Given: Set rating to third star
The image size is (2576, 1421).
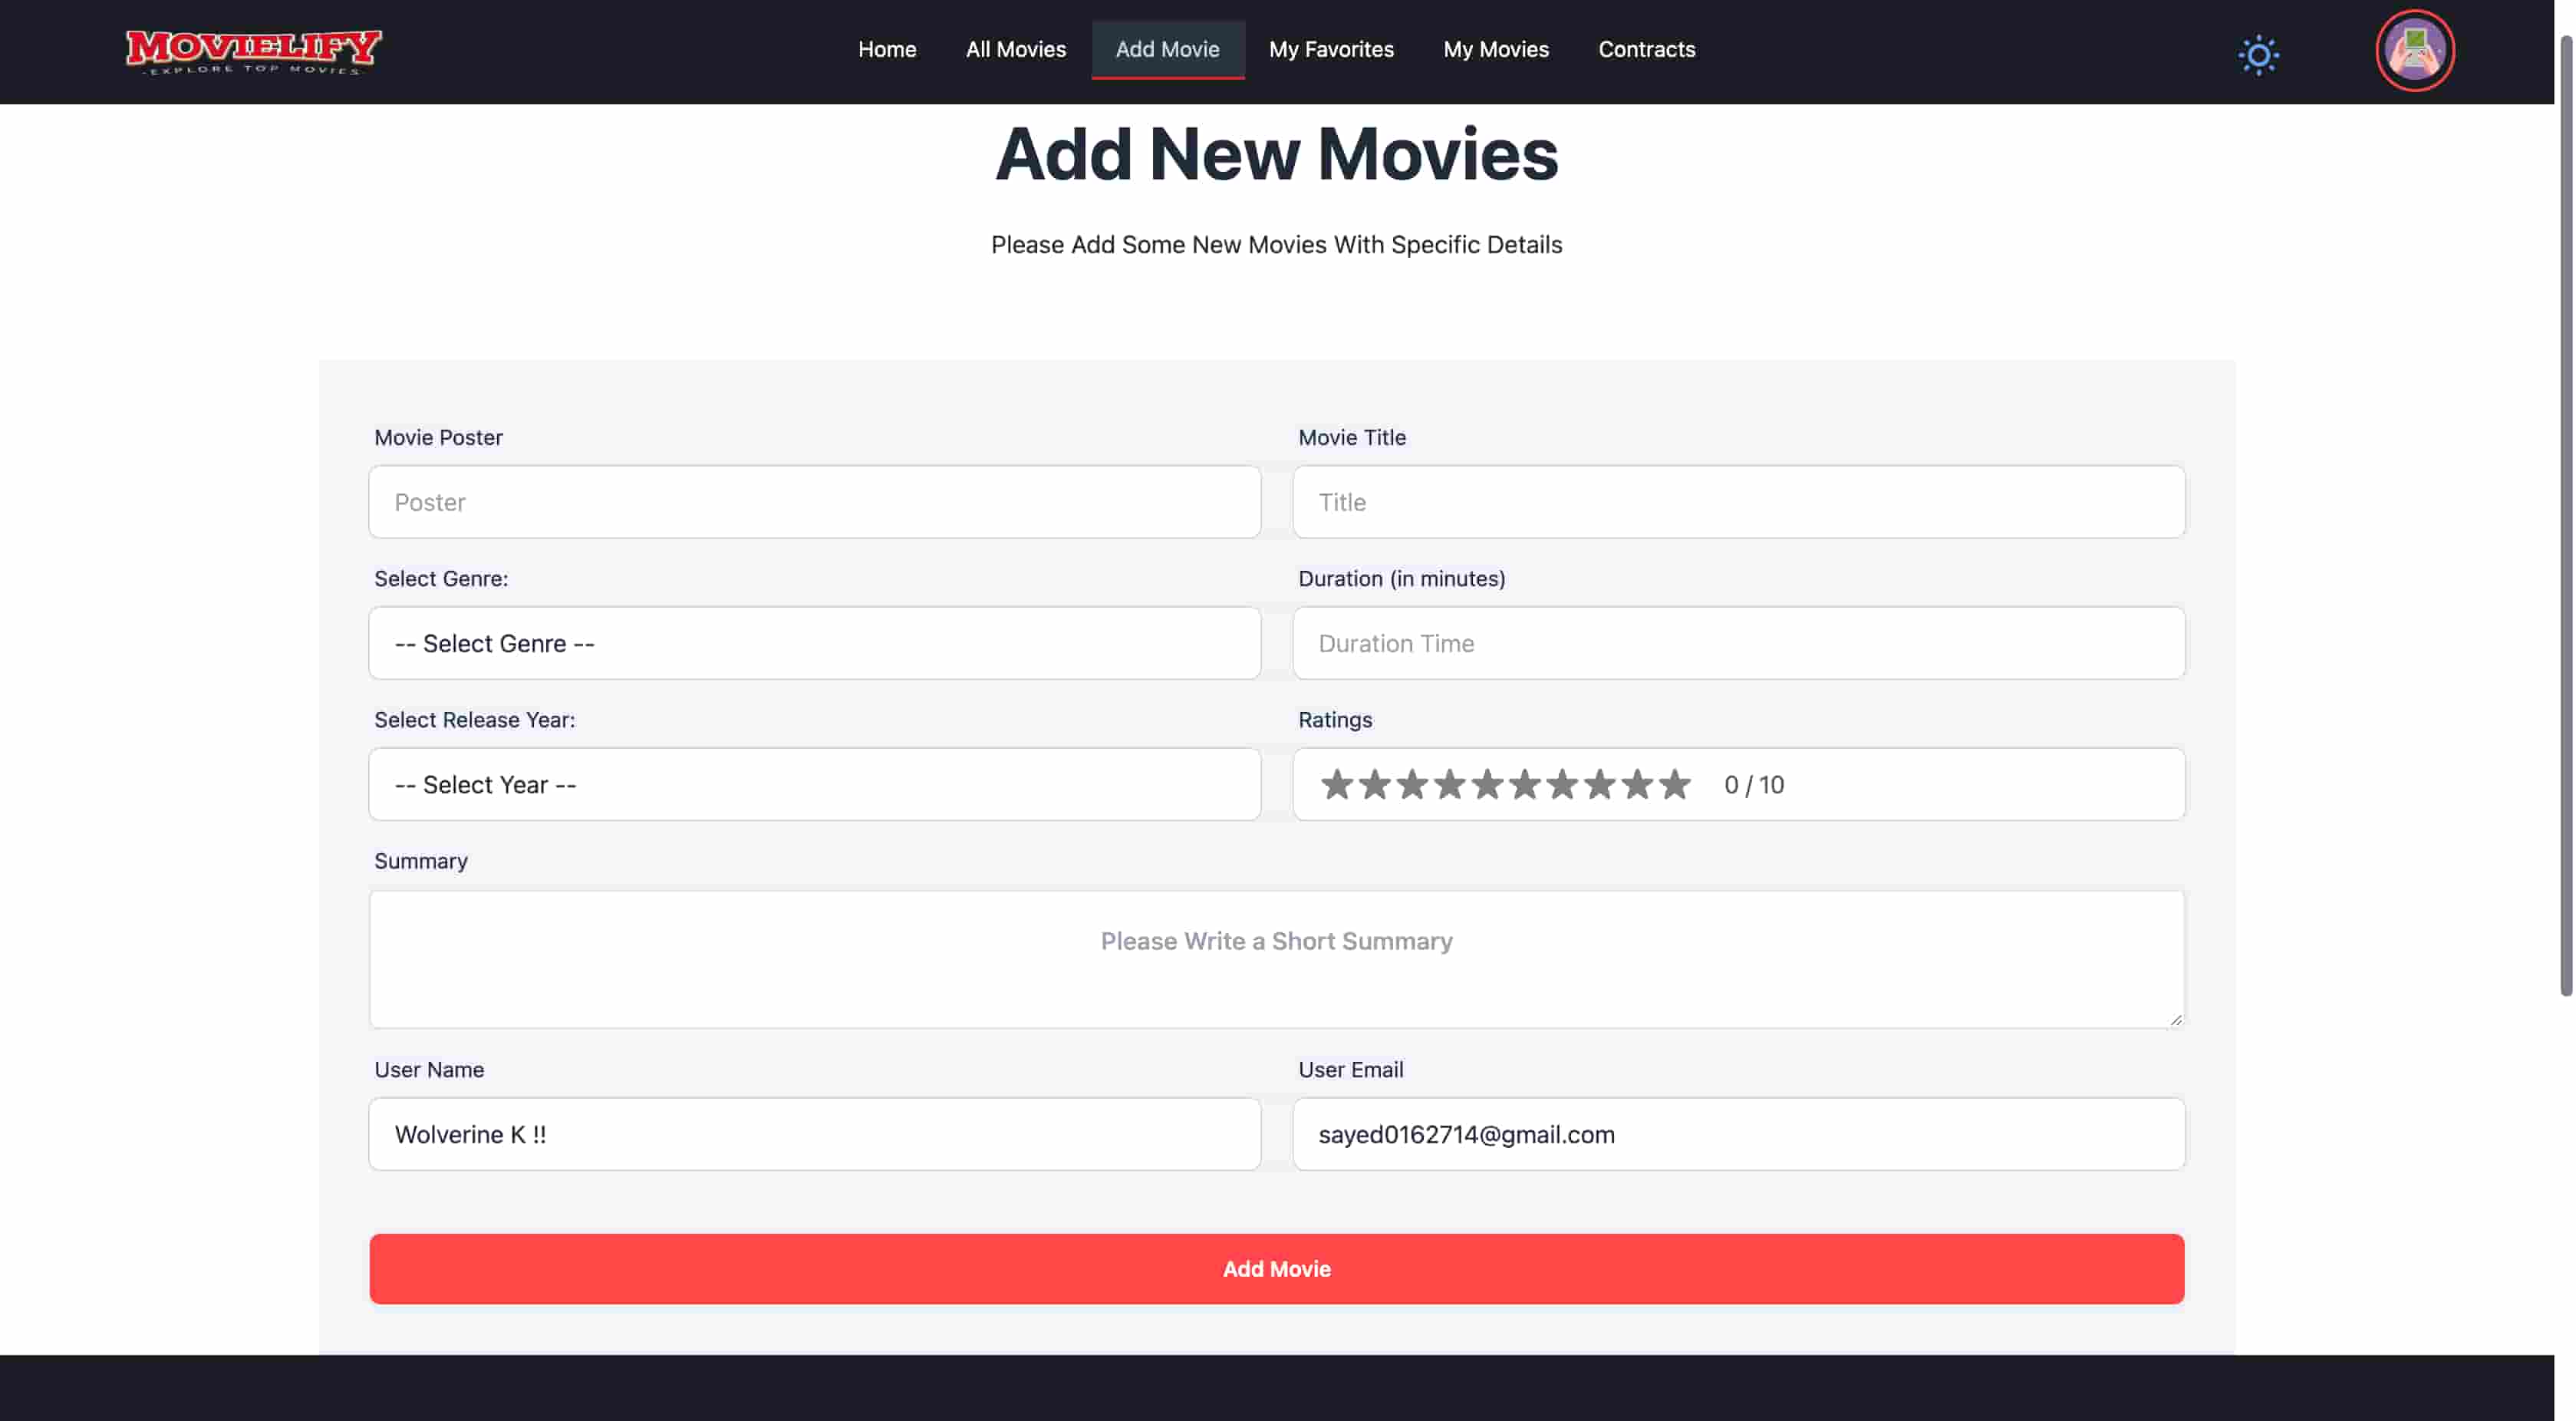Looking at the screenshot, I should click(x=1412, y=784).
